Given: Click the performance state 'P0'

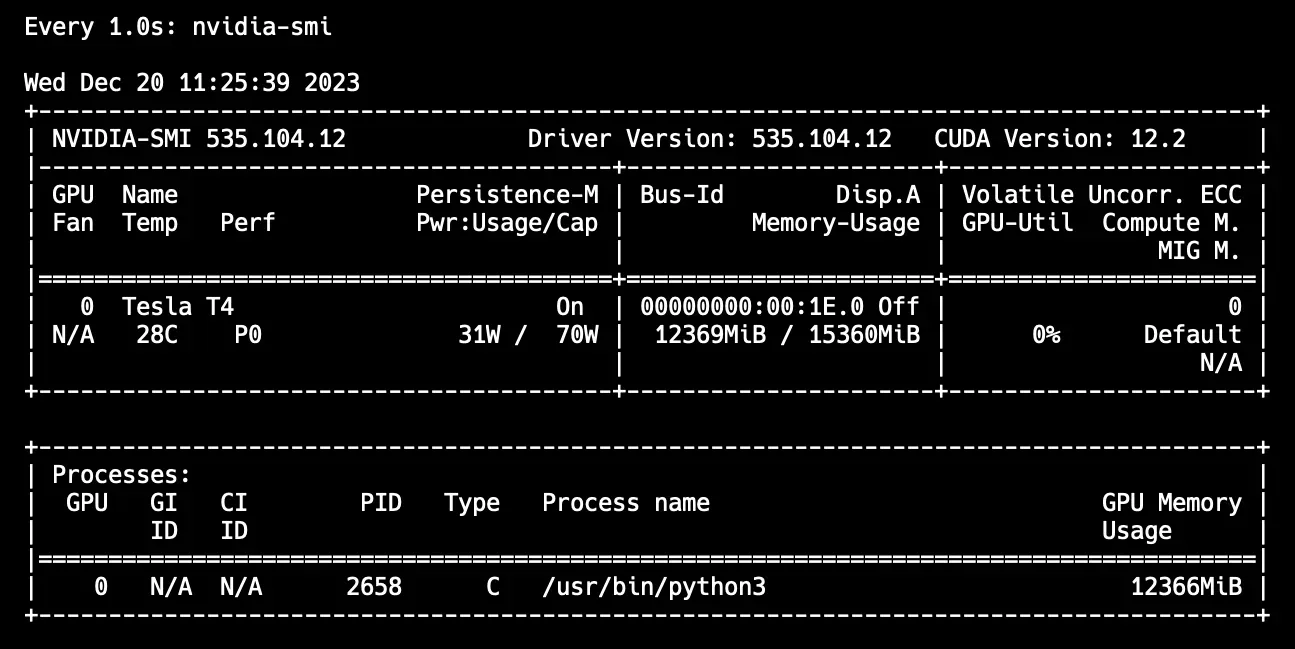Looking at the screenshot, I should click(248, 334).
